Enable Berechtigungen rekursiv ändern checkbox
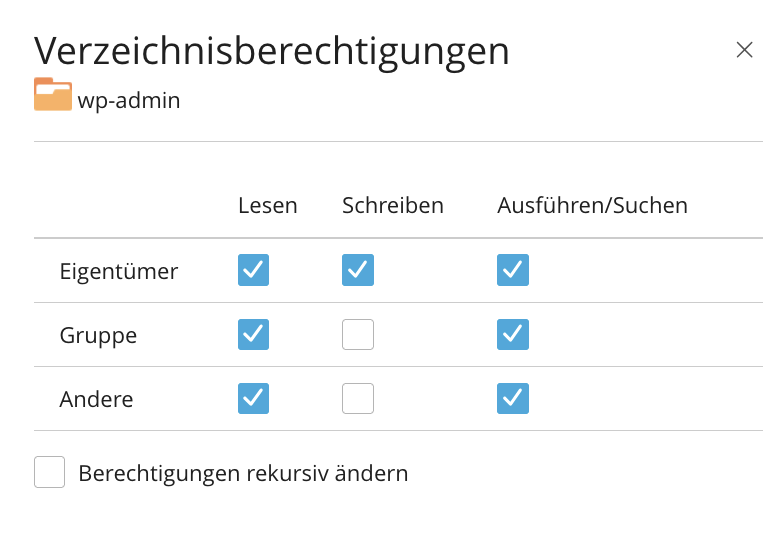The image size is (768, 536). click(50, 472)
